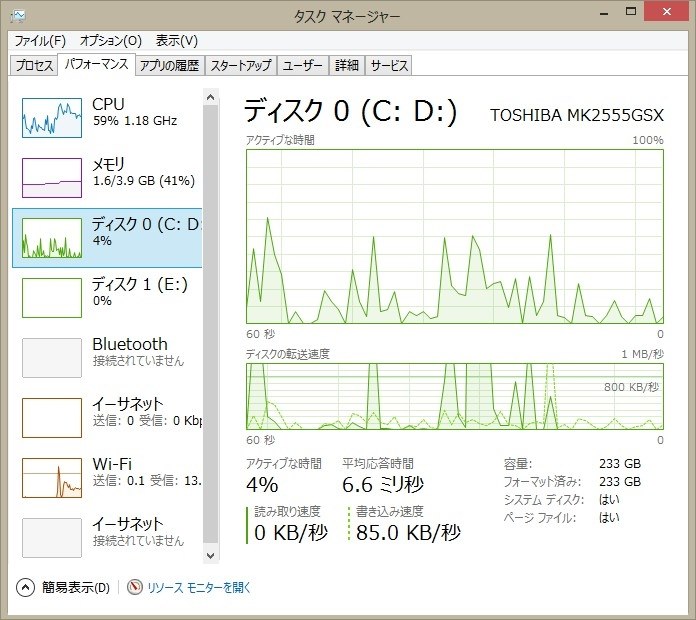Click the sidebar scroll up arrow
Viewport: 696px width, 620px height.
(211, 97)
